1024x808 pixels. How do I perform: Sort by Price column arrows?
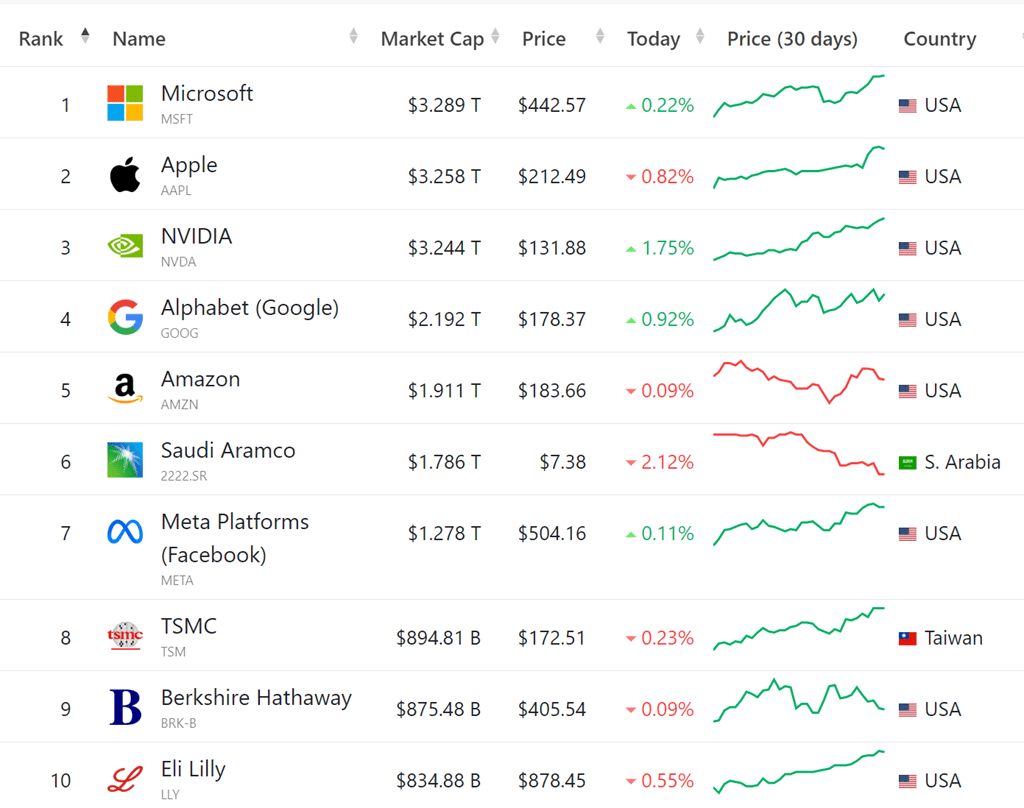(x=600, y=38)
